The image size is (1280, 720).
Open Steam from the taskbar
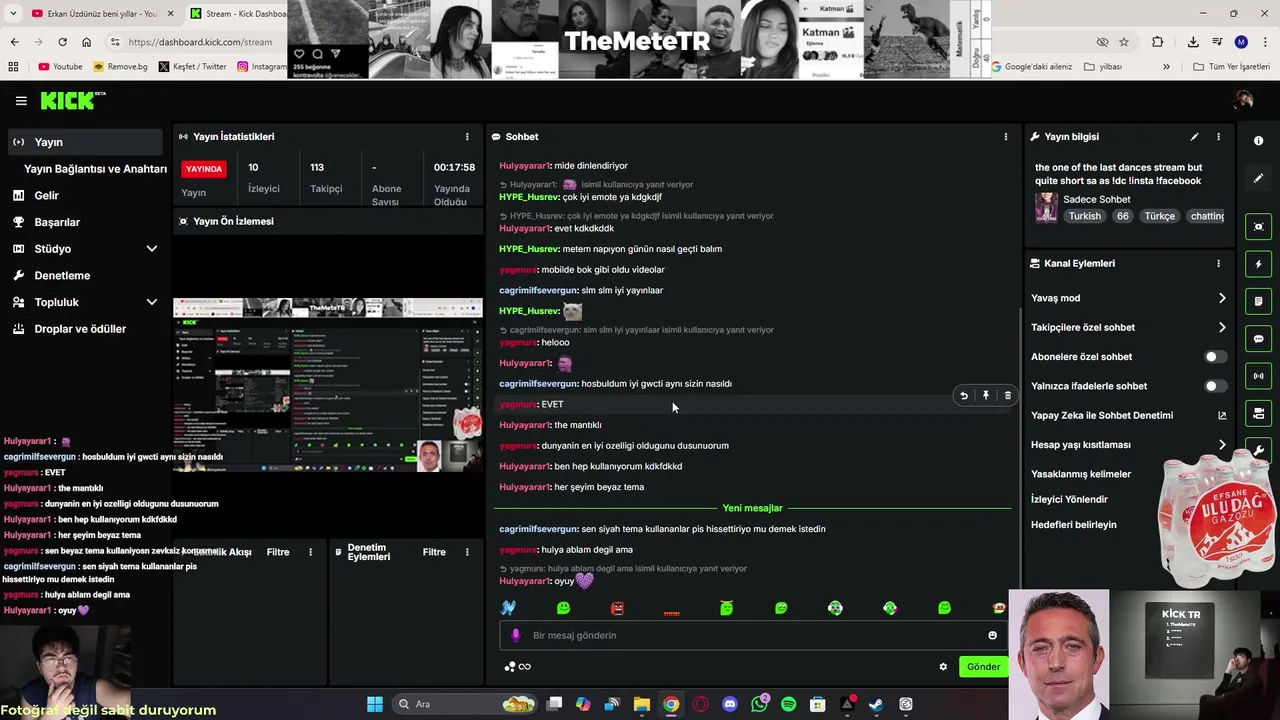pos(876,704)
